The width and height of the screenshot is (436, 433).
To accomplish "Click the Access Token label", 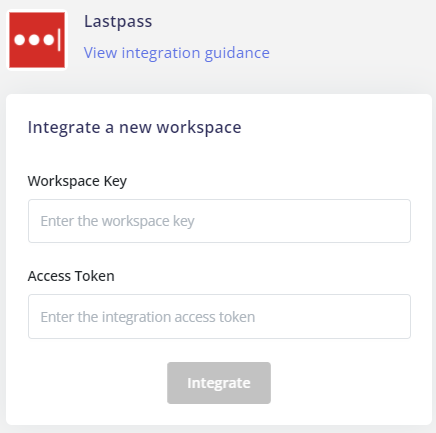I will point(71,276).
